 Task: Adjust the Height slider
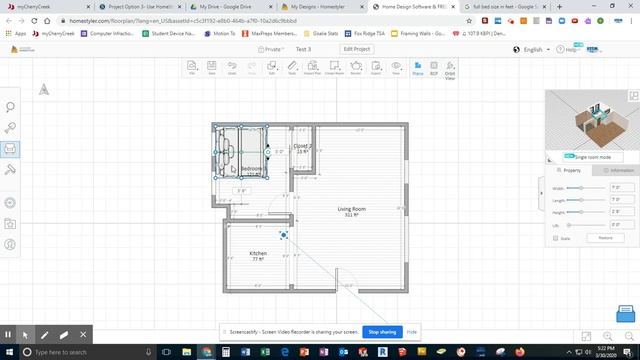(x=581, y=212)
